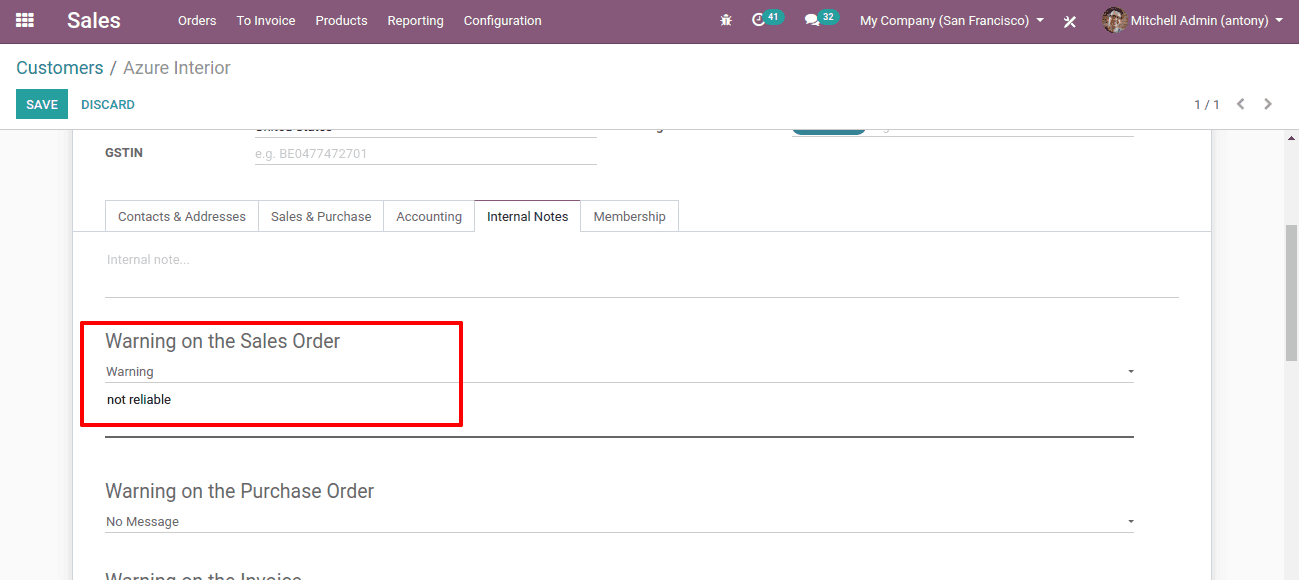Switch to Accounting tab

click(429, 216)
